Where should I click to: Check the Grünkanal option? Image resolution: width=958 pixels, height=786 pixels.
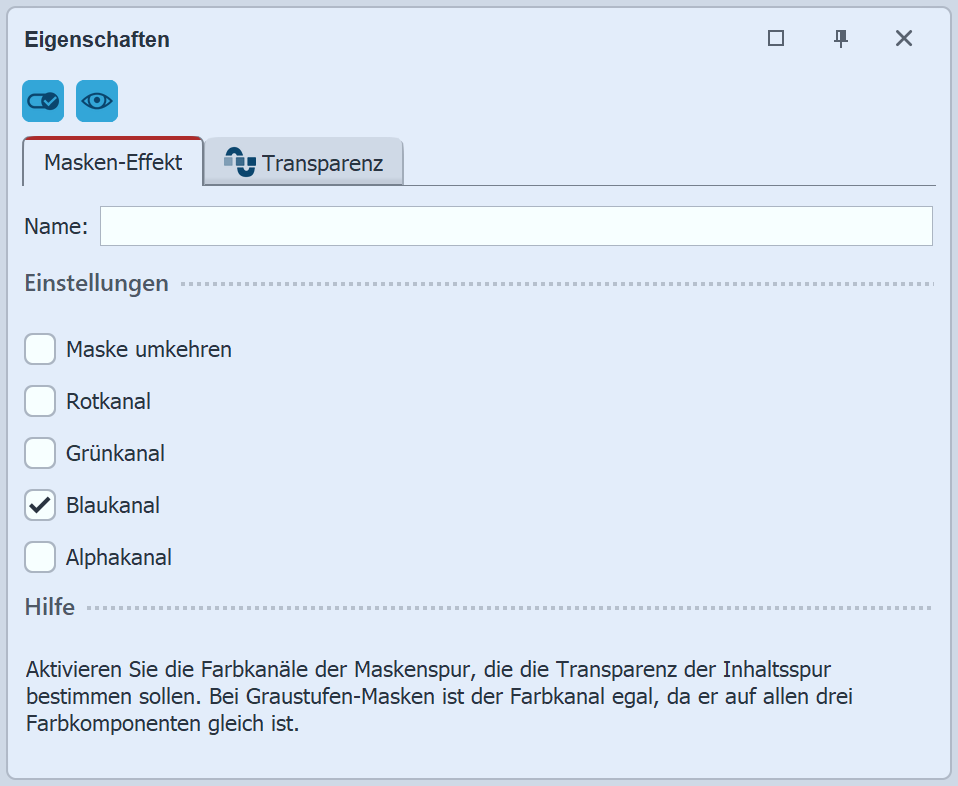[39, 453]
